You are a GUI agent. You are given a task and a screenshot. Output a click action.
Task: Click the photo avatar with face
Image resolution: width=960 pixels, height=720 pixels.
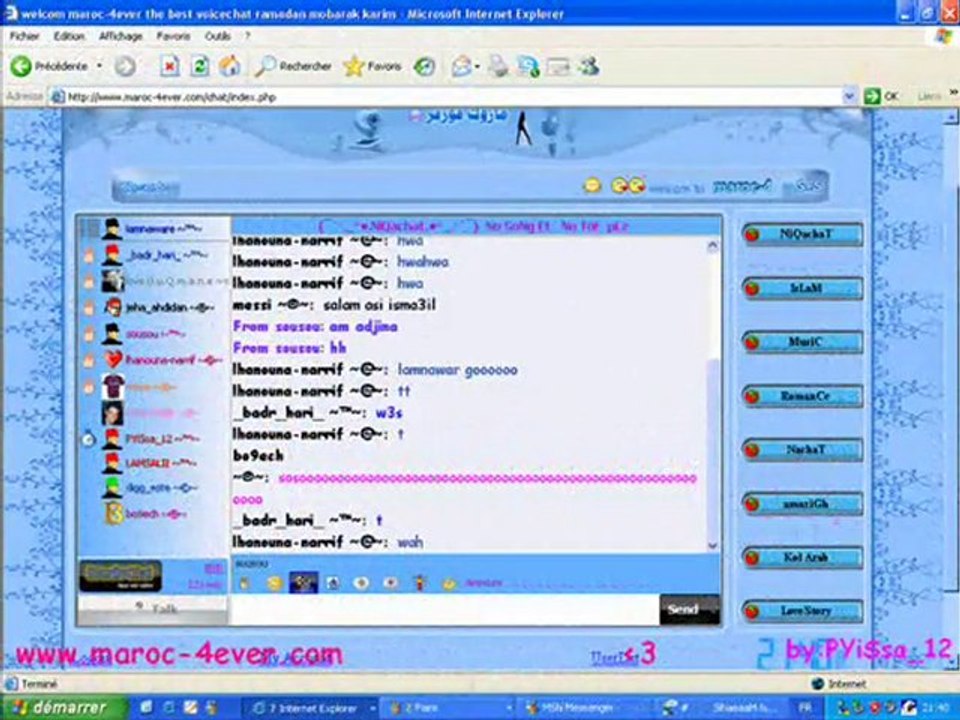point(112,413)
